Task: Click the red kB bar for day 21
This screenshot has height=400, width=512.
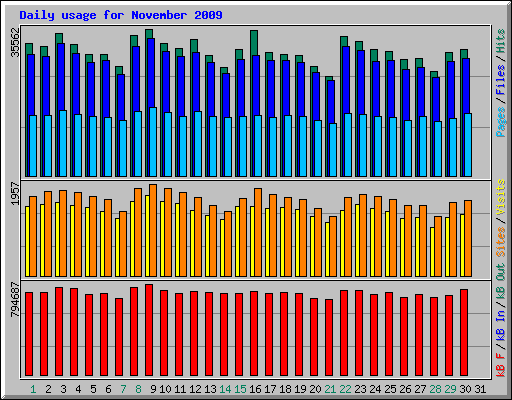Action: coord(329,338)
